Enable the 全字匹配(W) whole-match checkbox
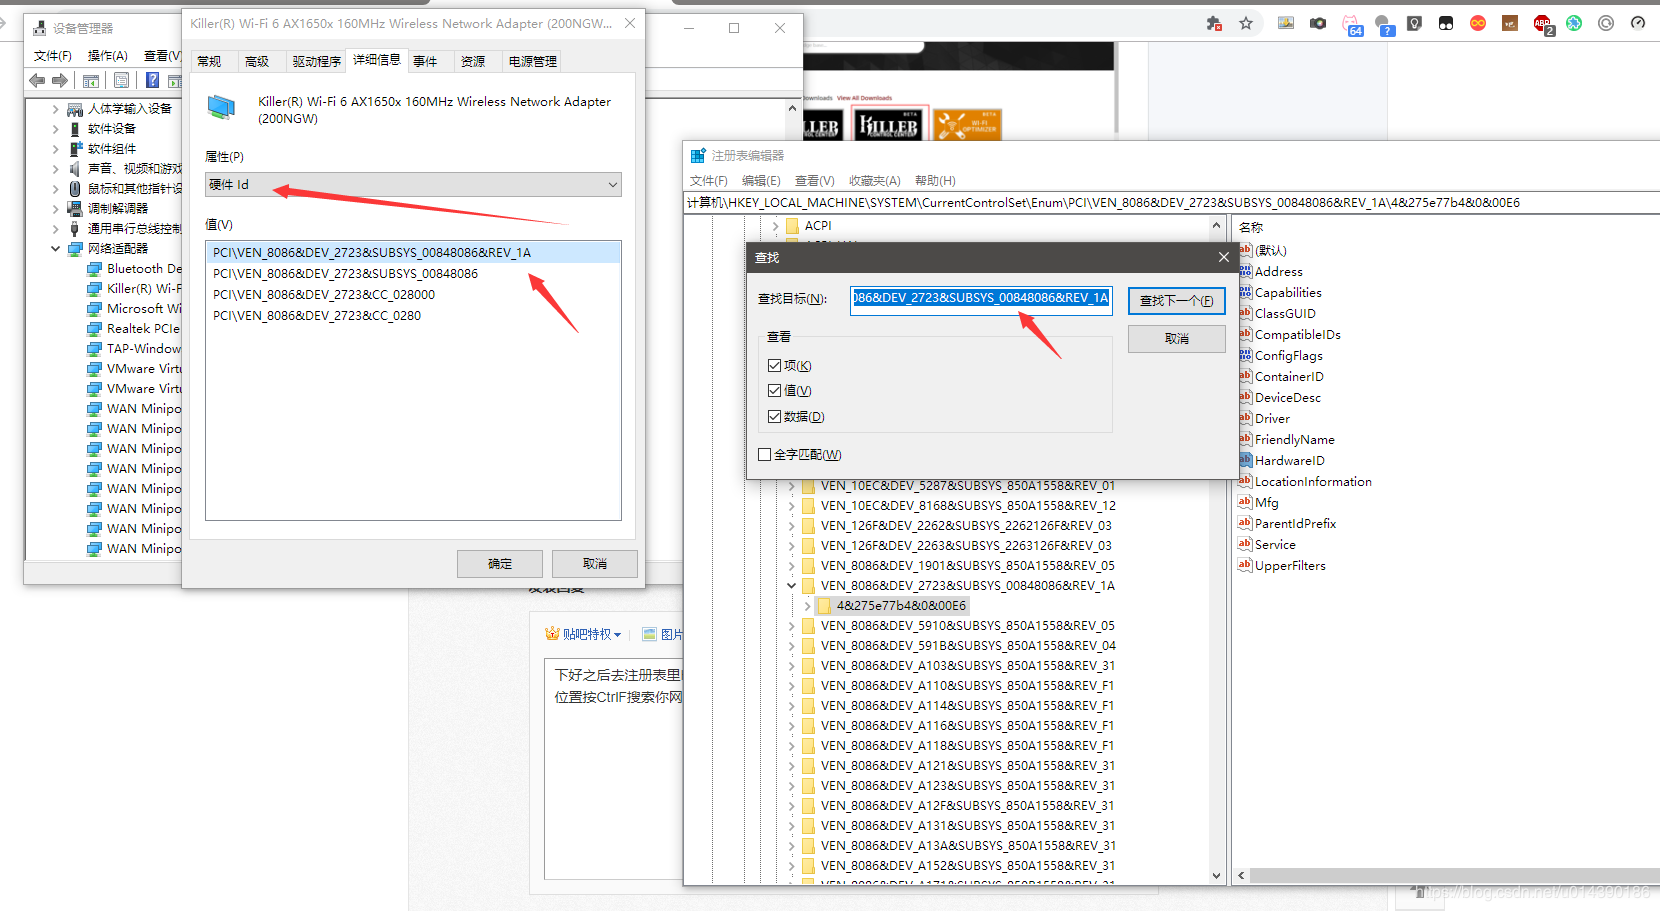1660x911 pixels. [764, 454]
